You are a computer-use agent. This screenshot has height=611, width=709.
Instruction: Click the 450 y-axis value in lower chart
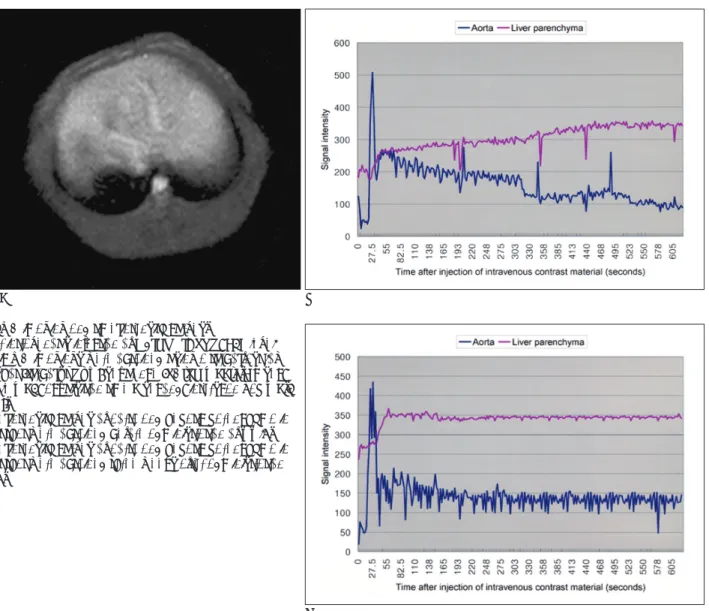click(342, 377)
